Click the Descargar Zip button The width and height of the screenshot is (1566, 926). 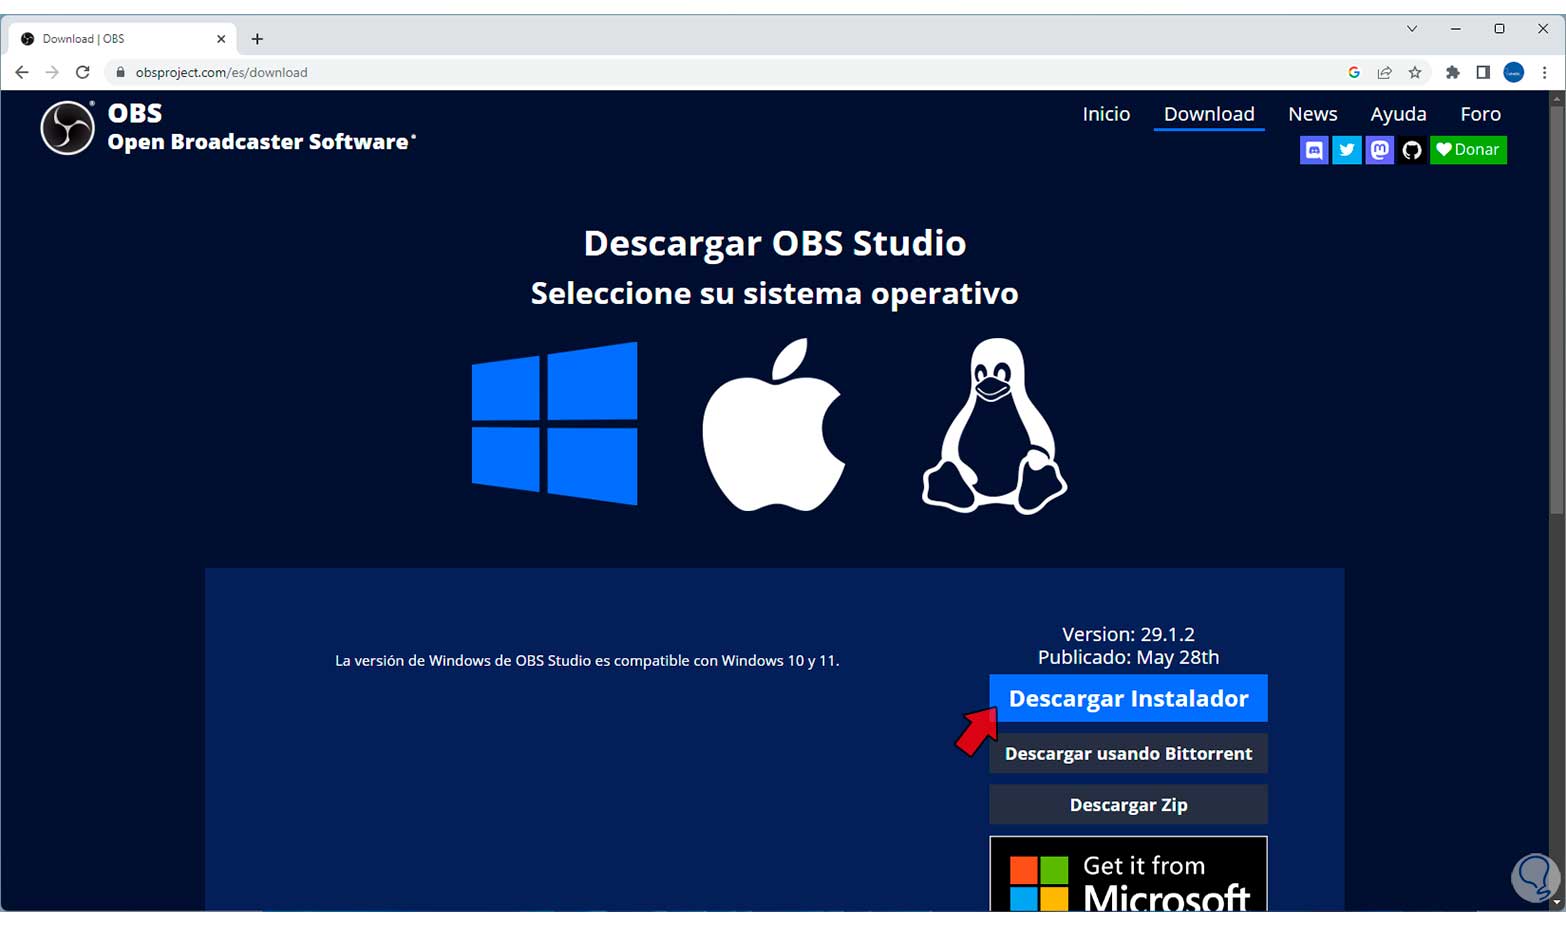click(1128, 804)
